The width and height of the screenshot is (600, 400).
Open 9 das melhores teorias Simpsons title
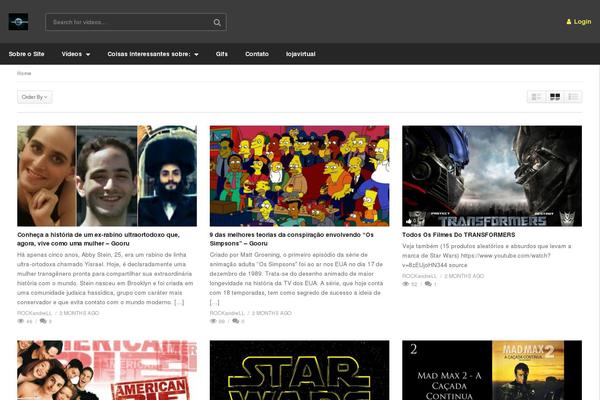click(292, 239)
